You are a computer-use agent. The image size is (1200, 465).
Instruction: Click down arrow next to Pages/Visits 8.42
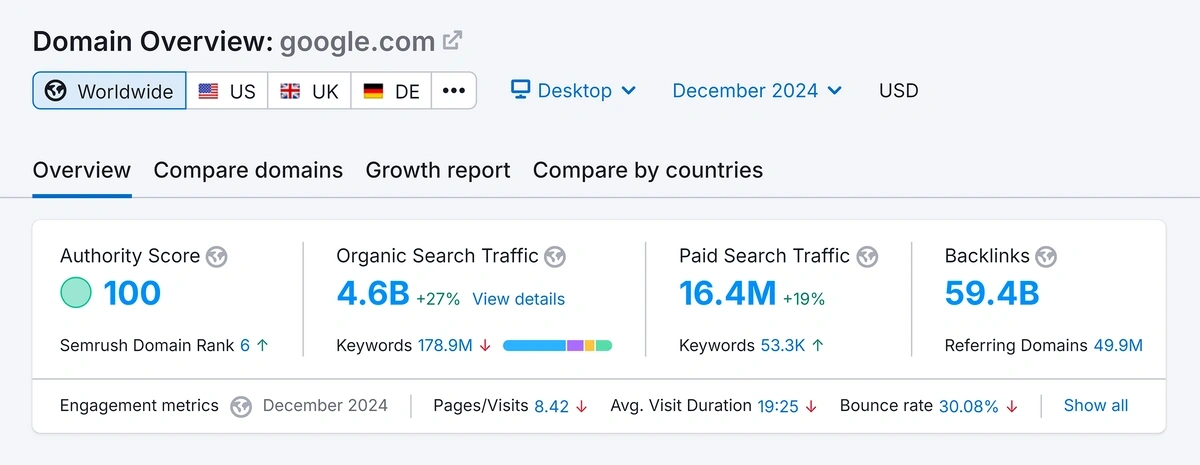click(581, 406)
